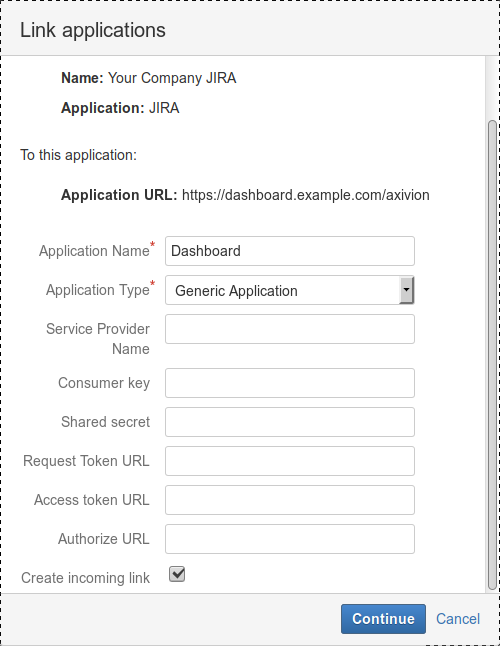This screenshot has height=646, width=500.
Task: Focus the Access token URL field
Action: 290,500
